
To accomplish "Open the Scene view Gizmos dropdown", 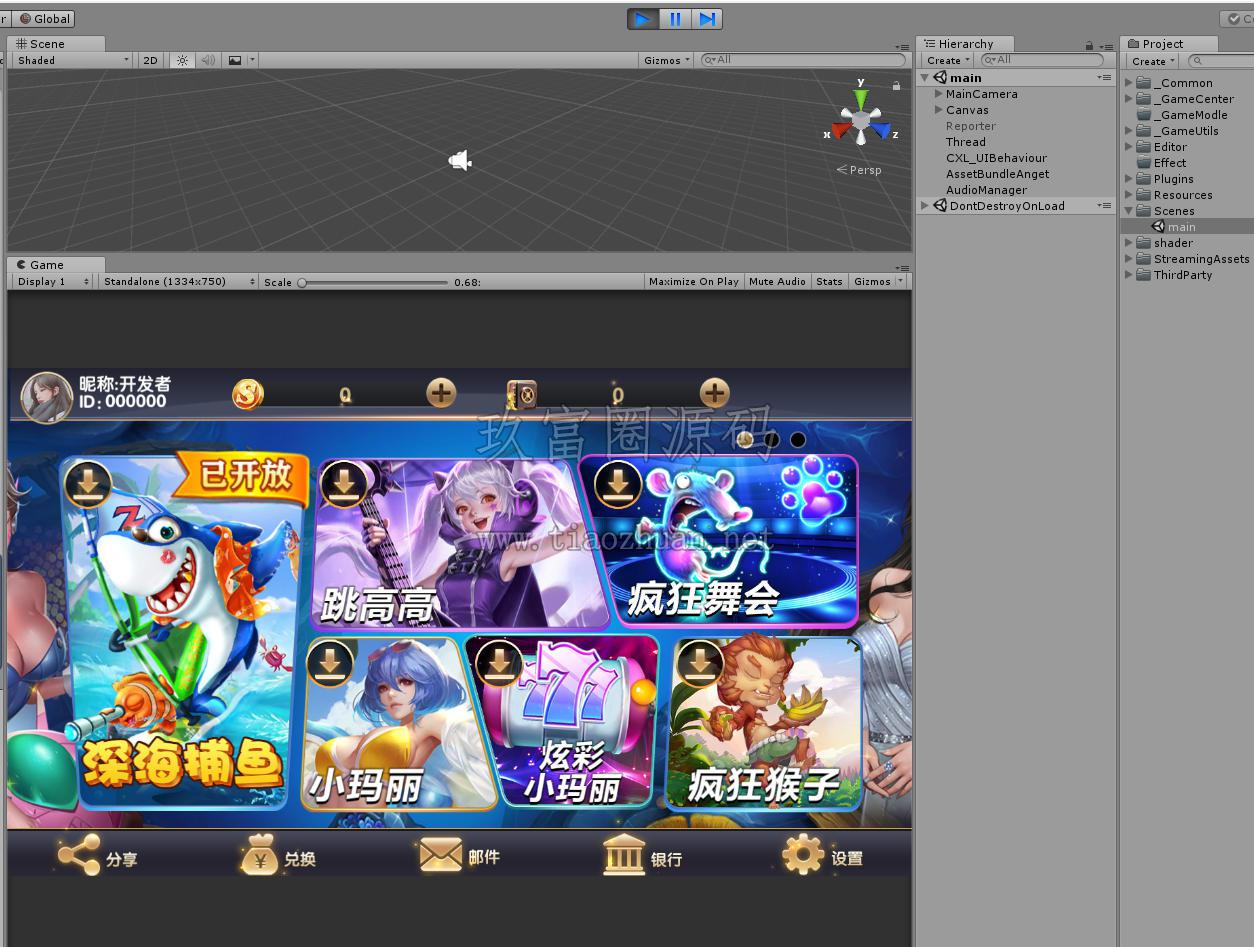I will pyautogui.click(x=667, y=60).
